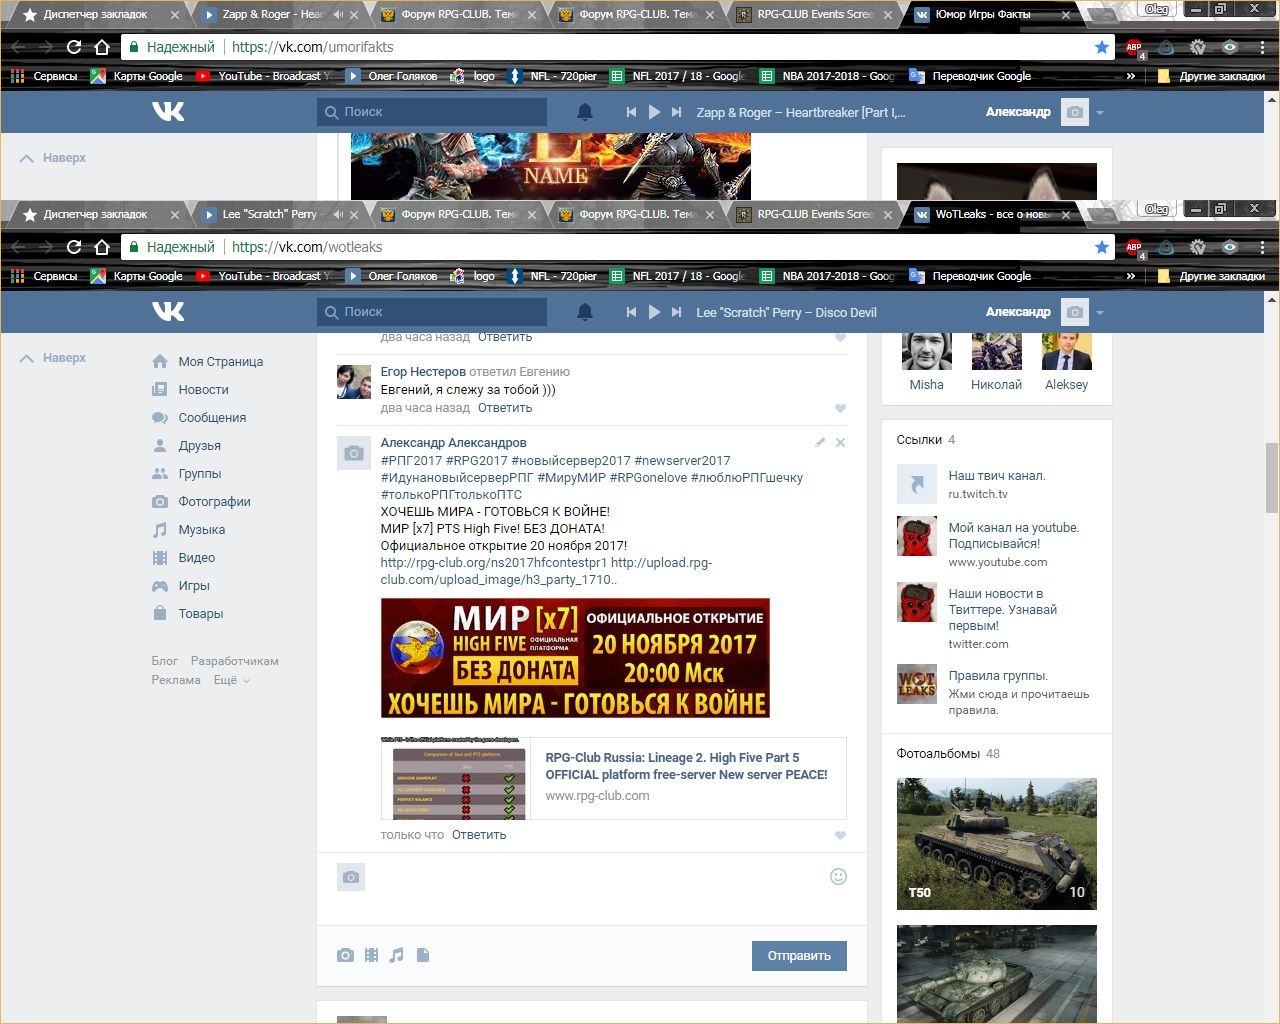
Task: Open the Переводчик Google bookmark in umorifakts window
Action: (x=970, y=76)
